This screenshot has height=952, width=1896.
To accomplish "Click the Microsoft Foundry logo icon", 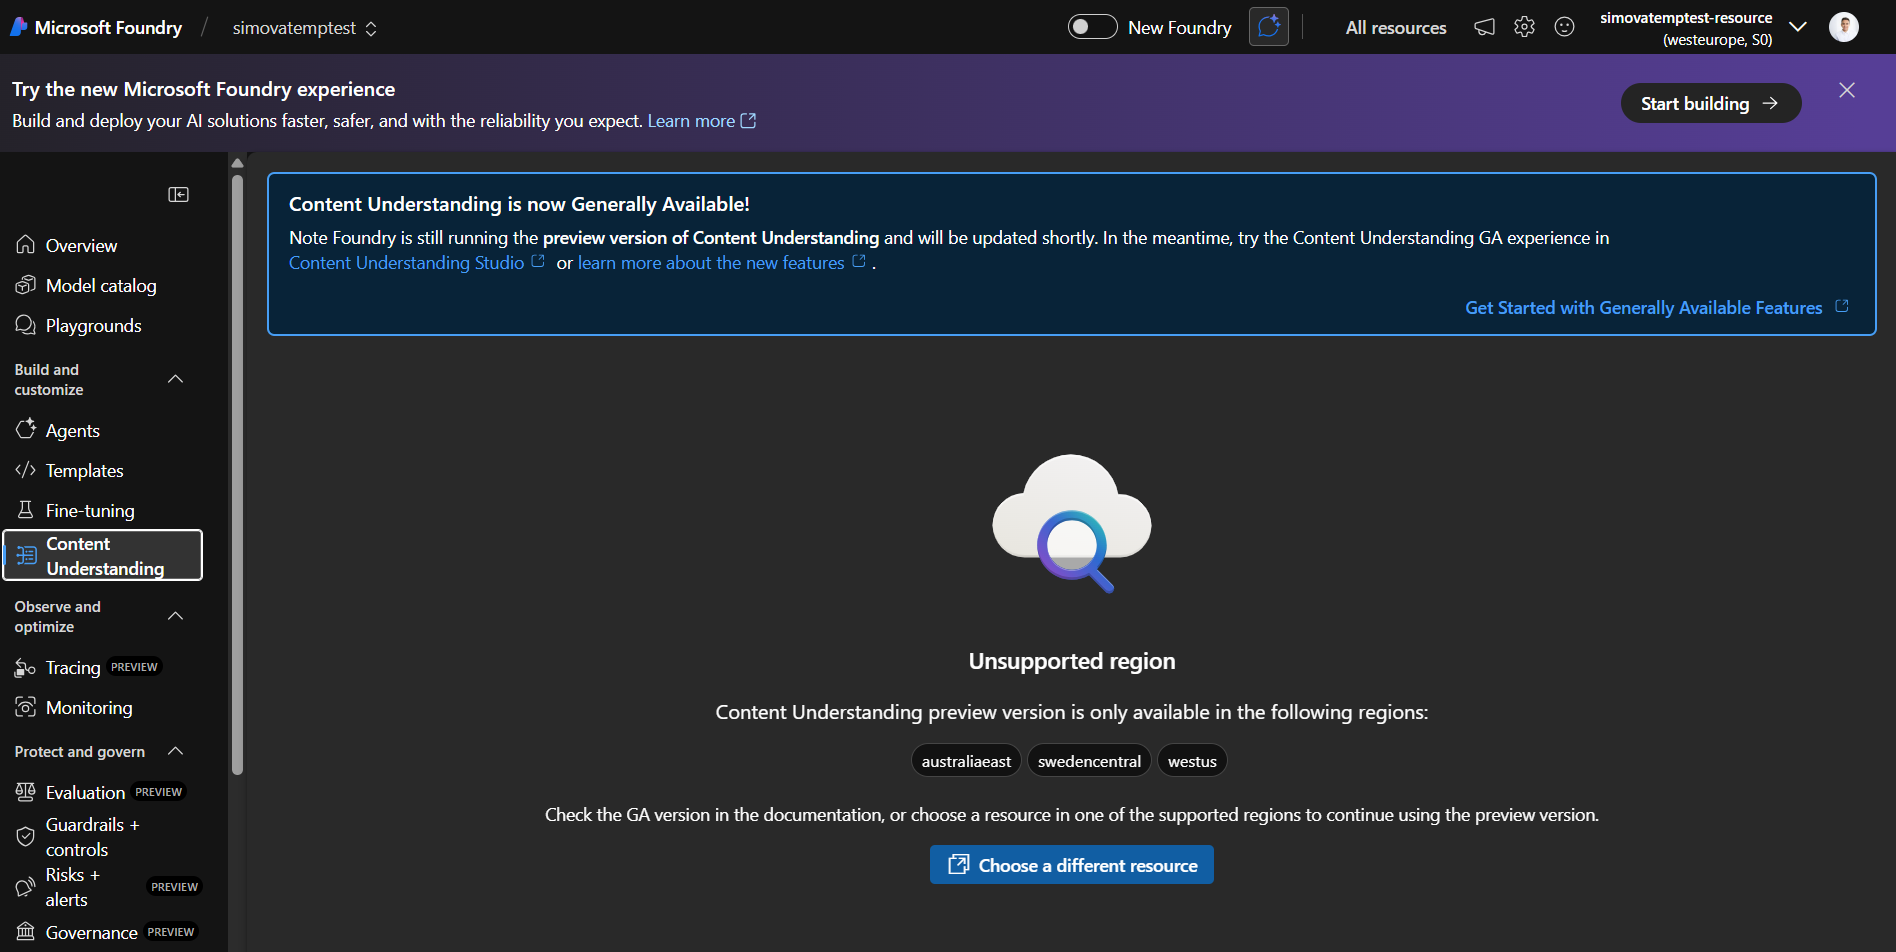I will [x=18, y=27].
